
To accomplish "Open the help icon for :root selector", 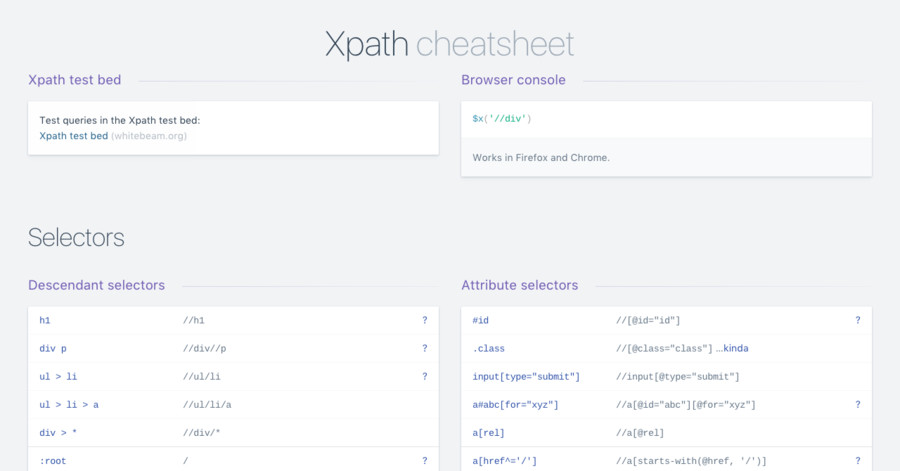I will pos(424,461).
